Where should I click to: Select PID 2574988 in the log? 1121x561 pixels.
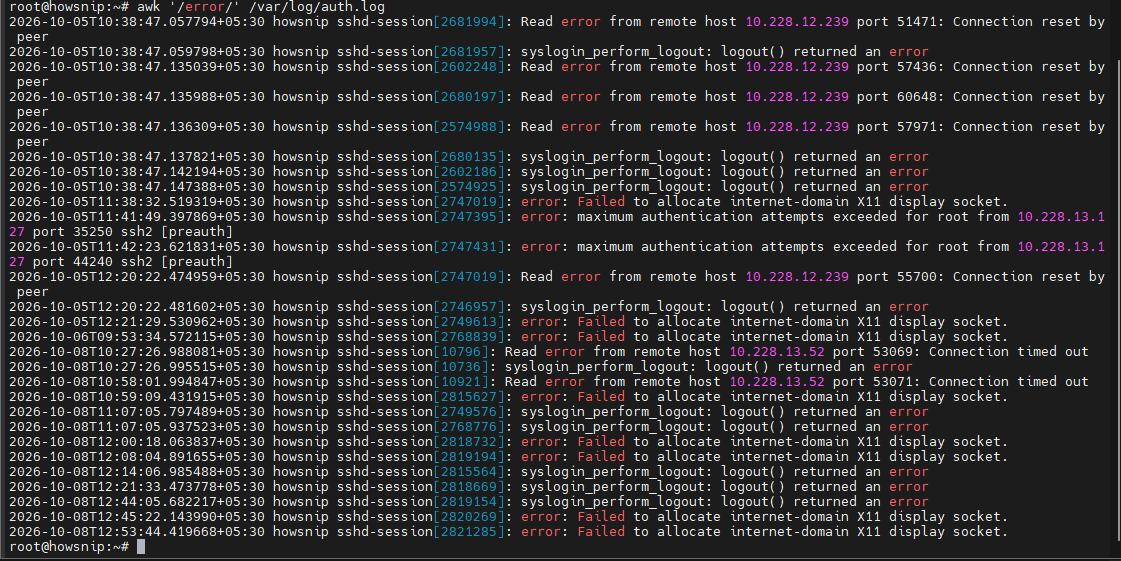pyautogui.click(x=469, y=126)
